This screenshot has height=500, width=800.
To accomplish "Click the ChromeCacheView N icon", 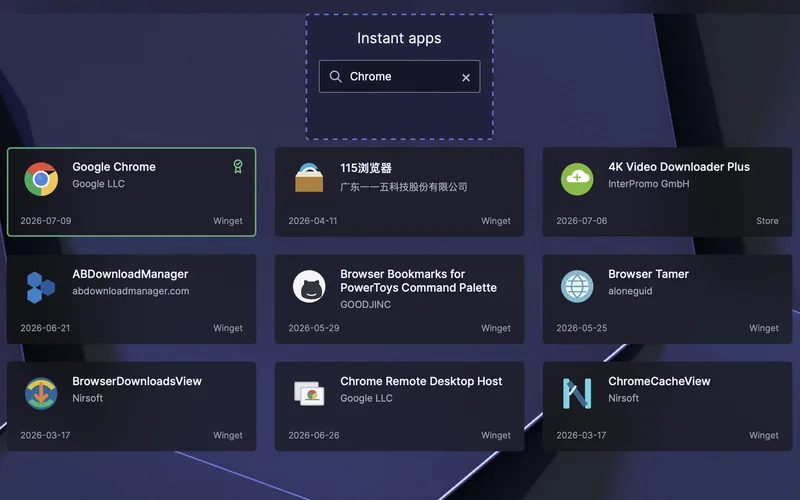I will [x=577, y=393].
